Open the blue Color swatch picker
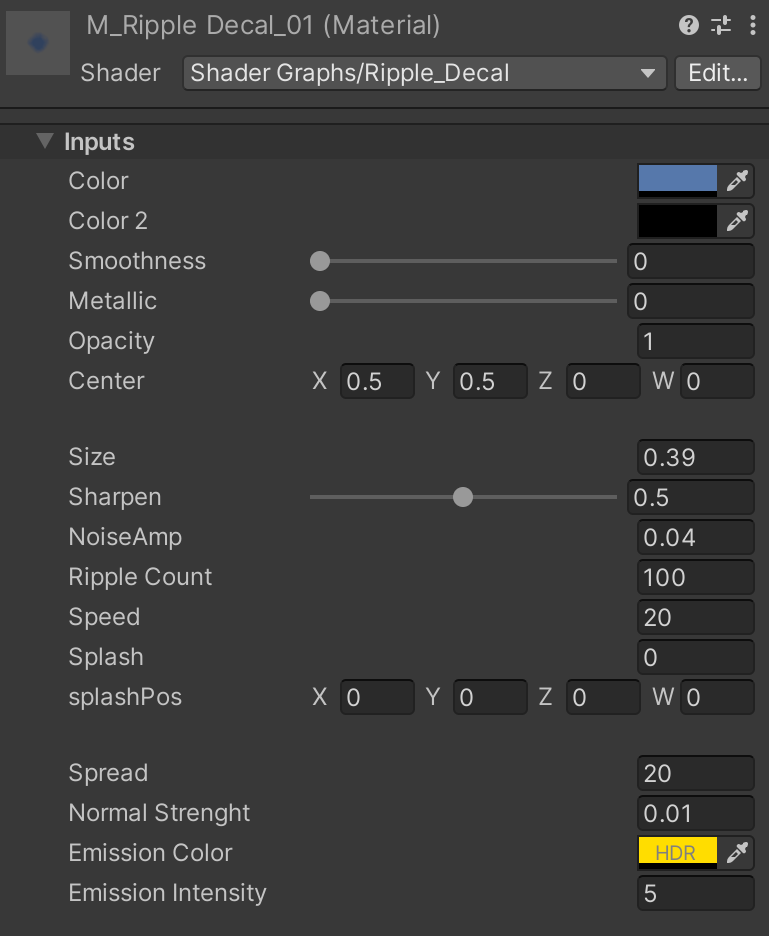This screenshot has width=769, height=936. coord(677,180)
